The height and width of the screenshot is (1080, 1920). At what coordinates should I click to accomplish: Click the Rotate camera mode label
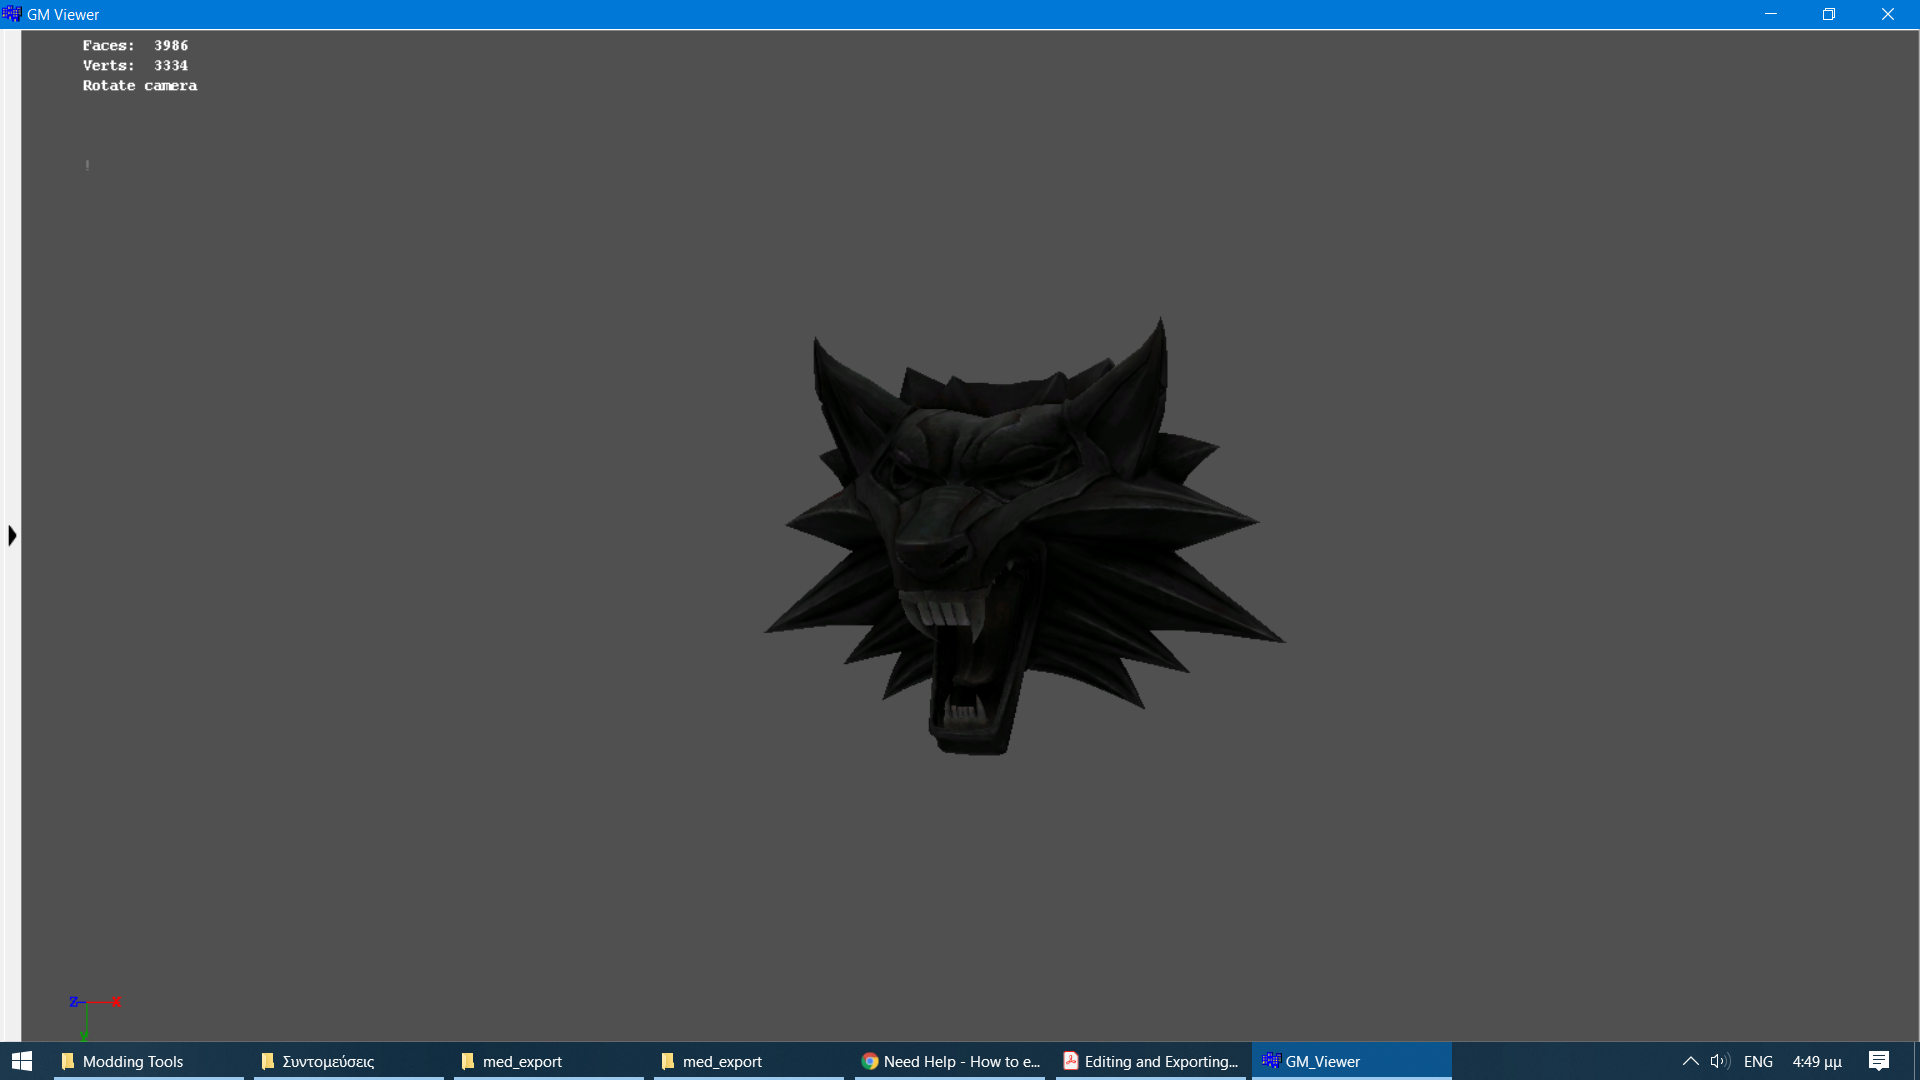click(x=140, y=86)
